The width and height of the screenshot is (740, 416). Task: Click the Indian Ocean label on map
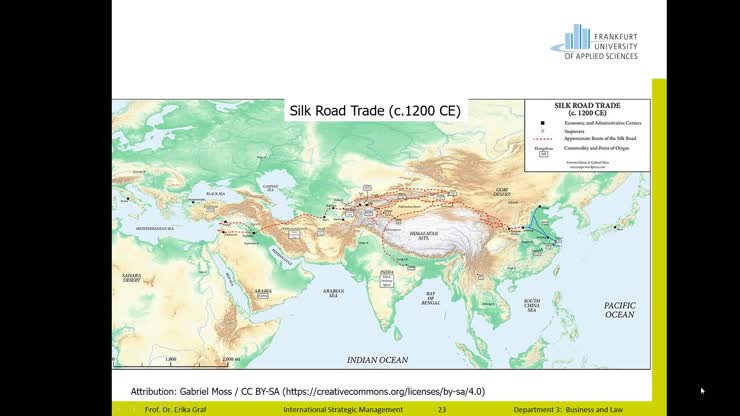[377, 359]
